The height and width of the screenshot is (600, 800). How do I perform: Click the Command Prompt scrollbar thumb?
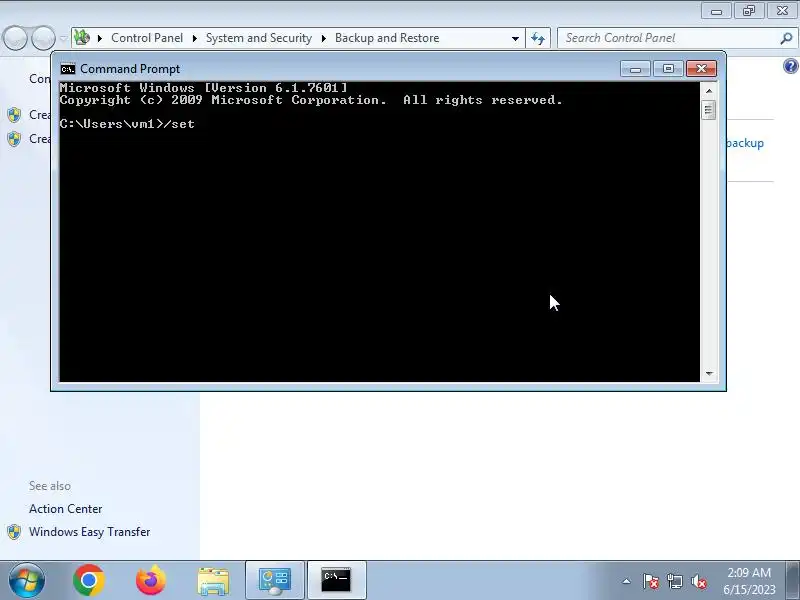tap(709, 110)
